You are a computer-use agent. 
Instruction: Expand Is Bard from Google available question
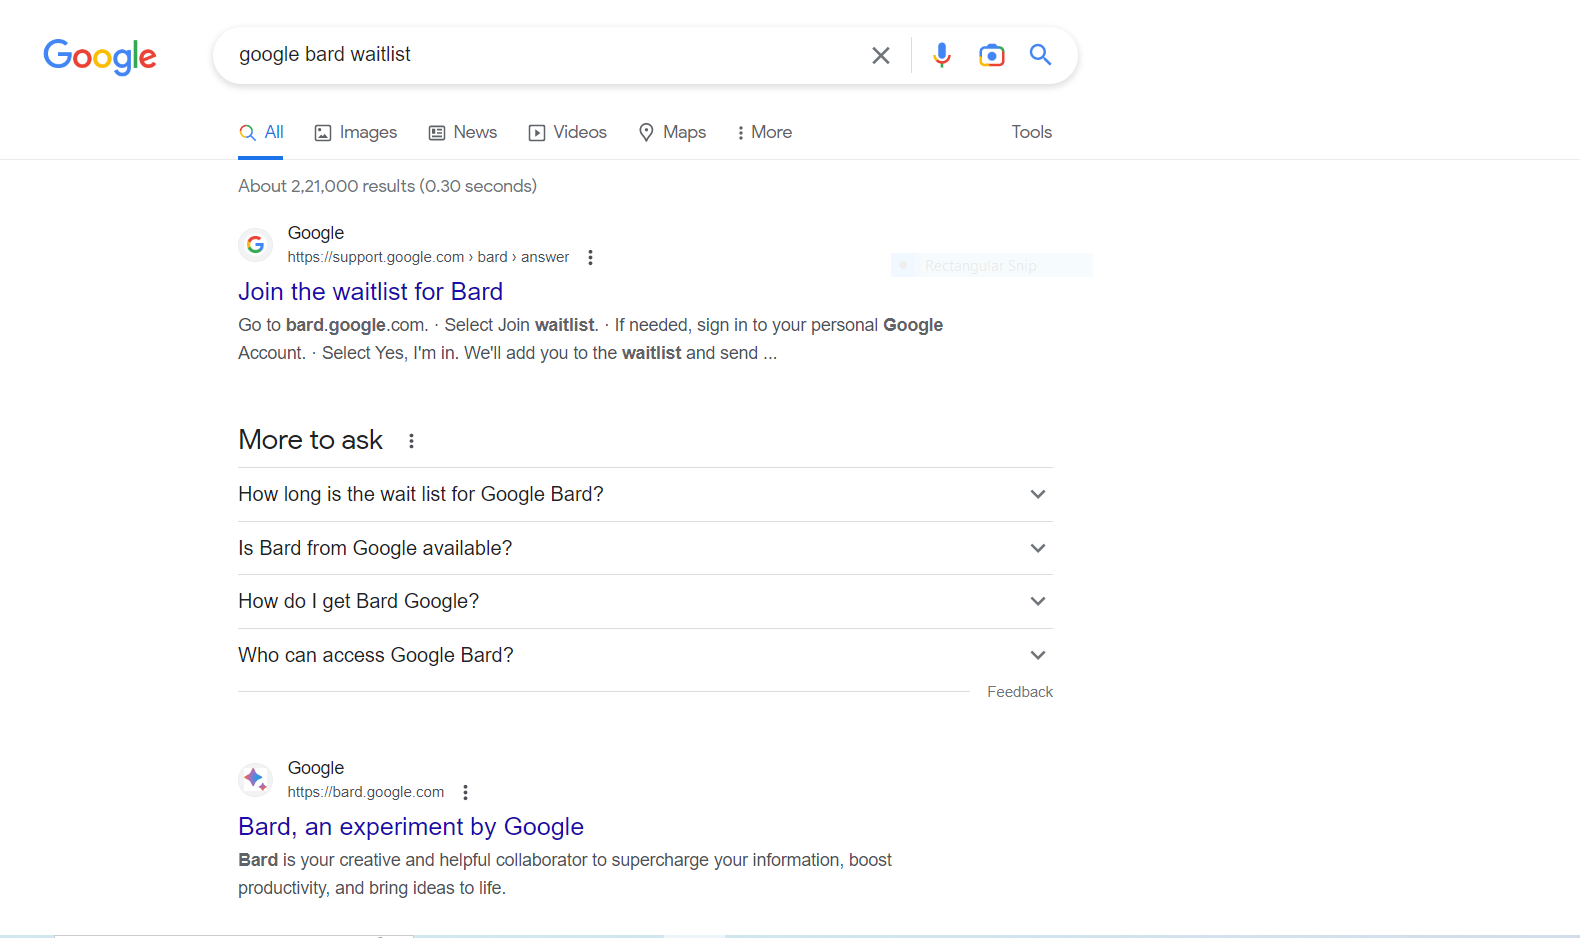(x=645, y=548)
